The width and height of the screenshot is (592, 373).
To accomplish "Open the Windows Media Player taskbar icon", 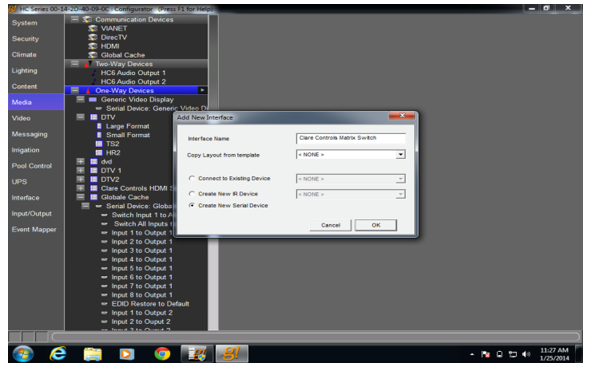I will [x=127, y=354].
